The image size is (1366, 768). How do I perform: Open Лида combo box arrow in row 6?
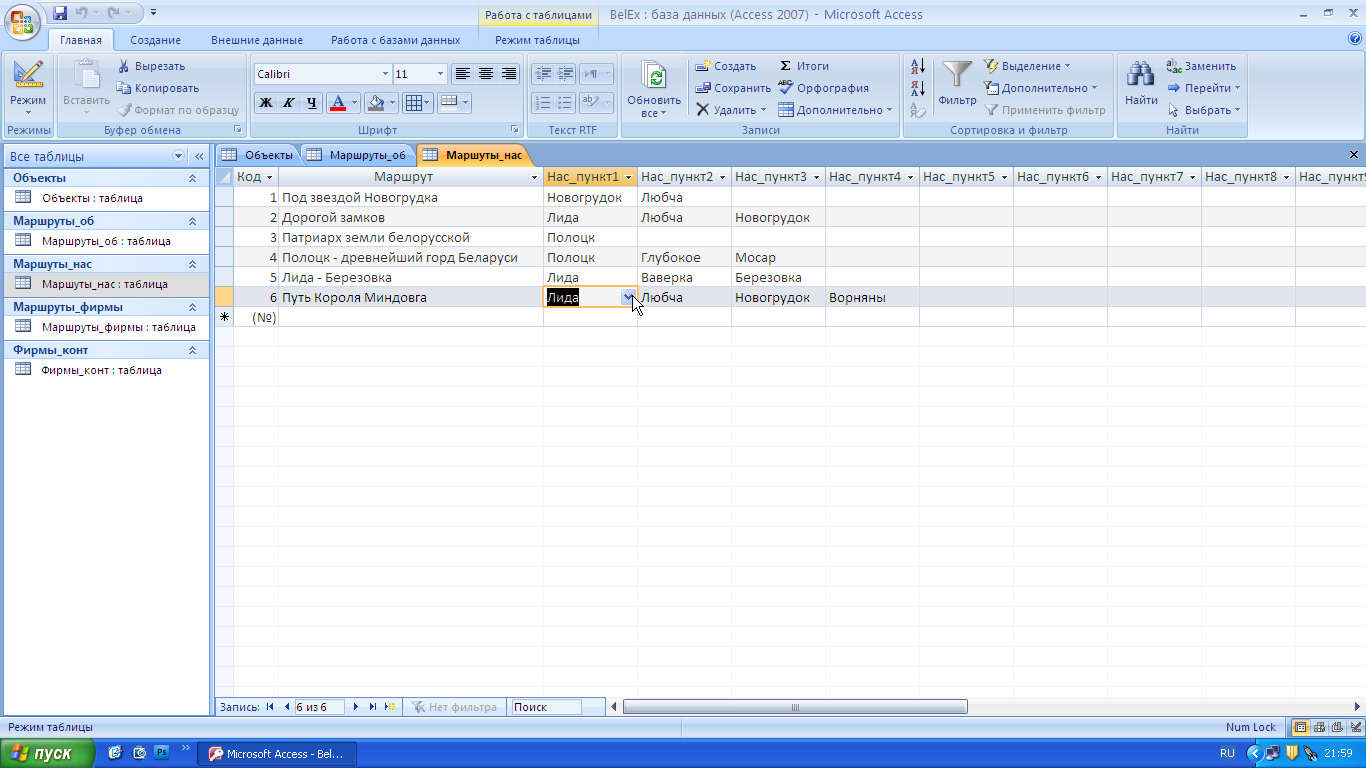[x=628, y=297]
